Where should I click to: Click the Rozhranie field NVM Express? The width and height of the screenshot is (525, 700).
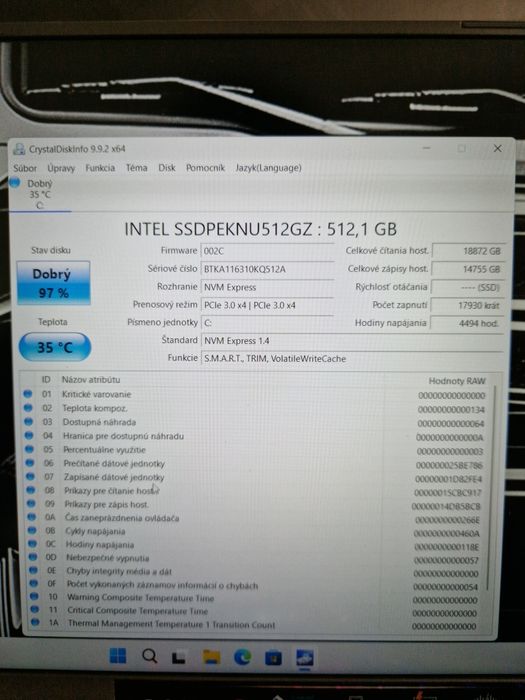click(x=267, y=287)
